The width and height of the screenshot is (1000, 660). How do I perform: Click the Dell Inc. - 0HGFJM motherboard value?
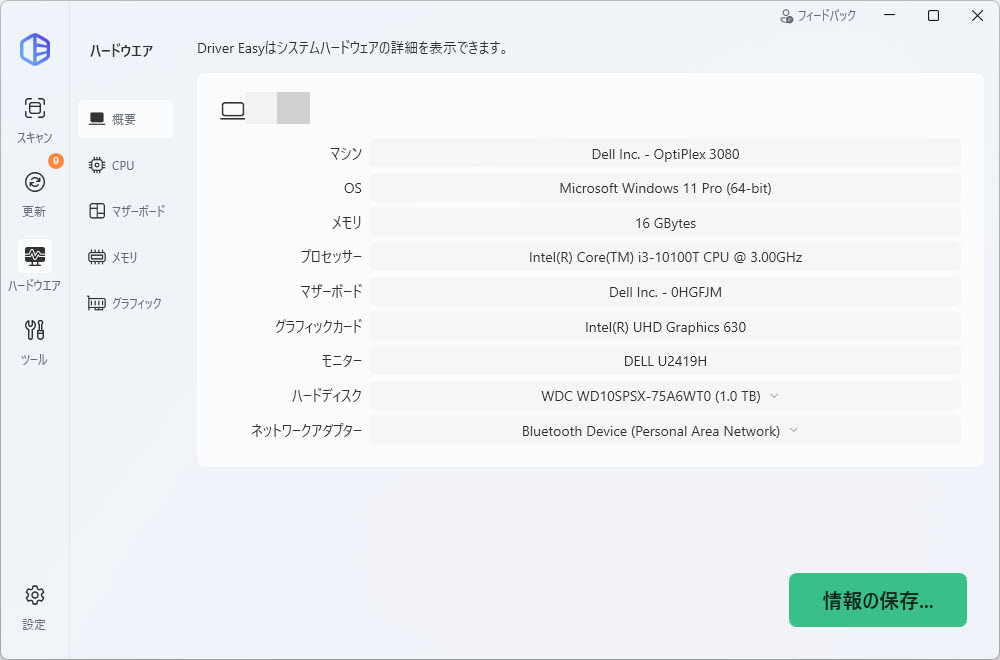(665, 292)
